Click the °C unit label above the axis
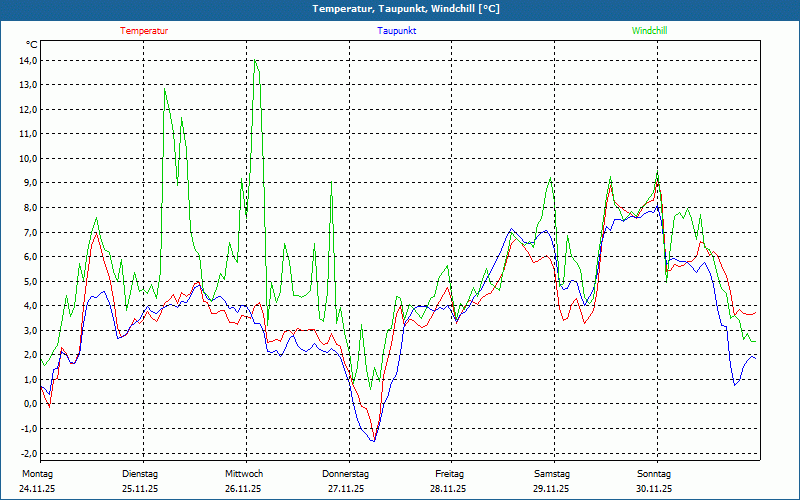The width and height of the screenshot is (800, 500). pyautogui.click(x=32, y=45)
